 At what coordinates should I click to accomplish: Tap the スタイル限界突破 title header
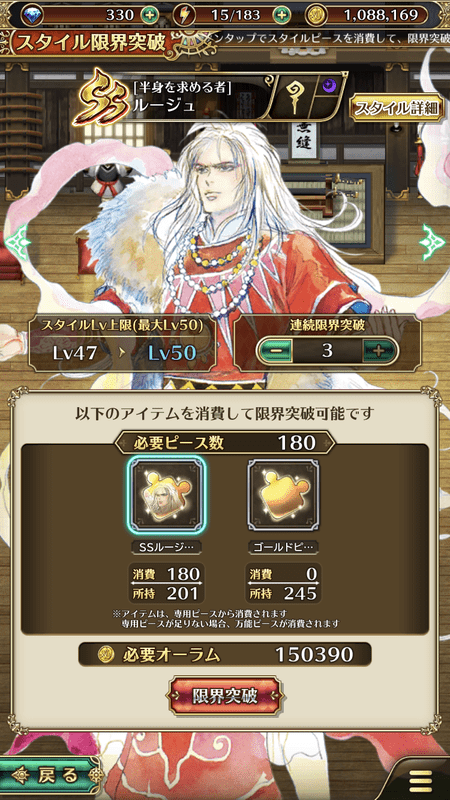92,43
